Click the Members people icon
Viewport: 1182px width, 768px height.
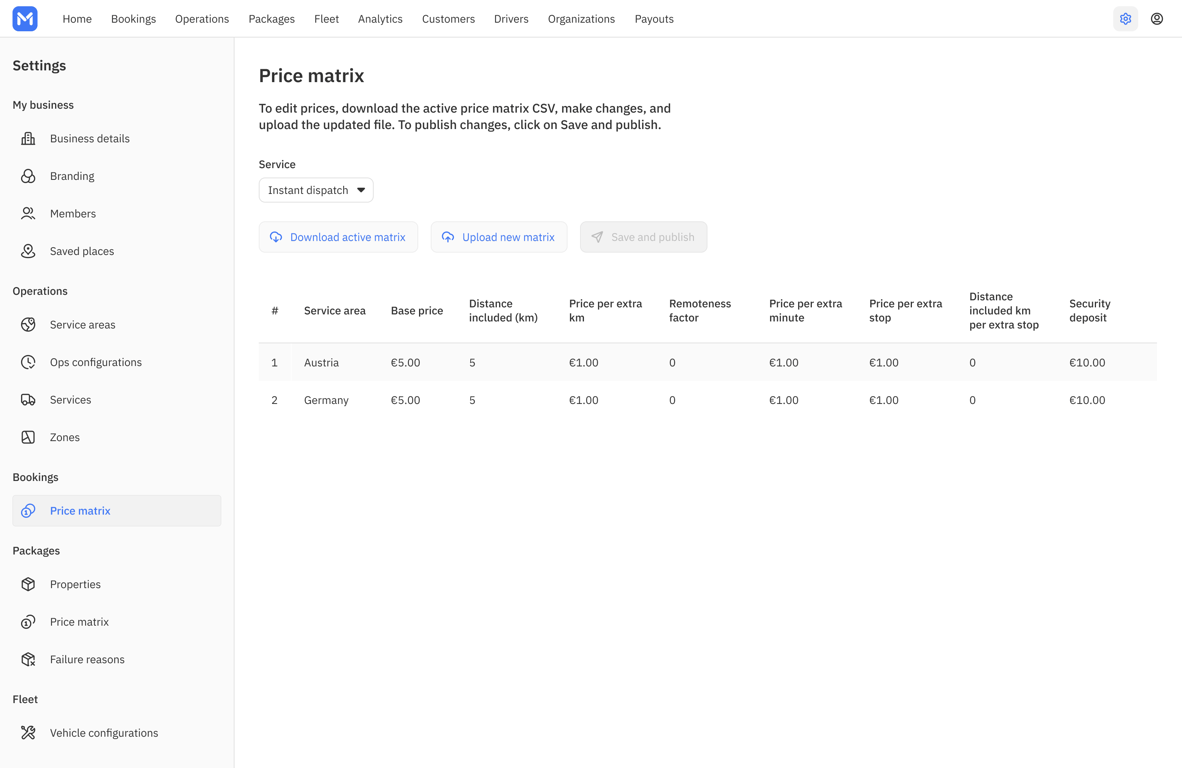(28, 214)
